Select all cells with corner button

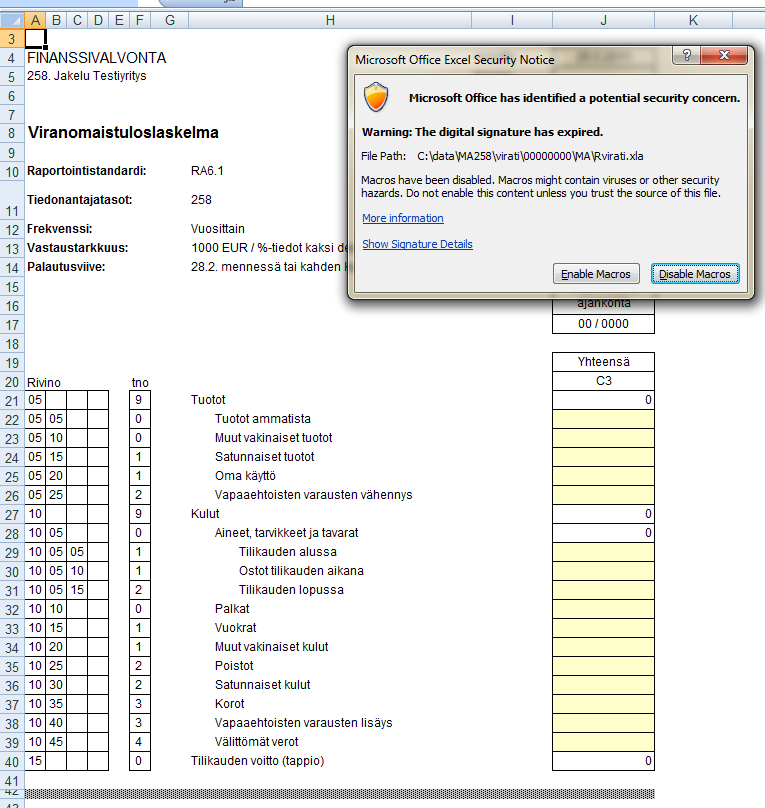pyautogui.click(x=12, y=20)
